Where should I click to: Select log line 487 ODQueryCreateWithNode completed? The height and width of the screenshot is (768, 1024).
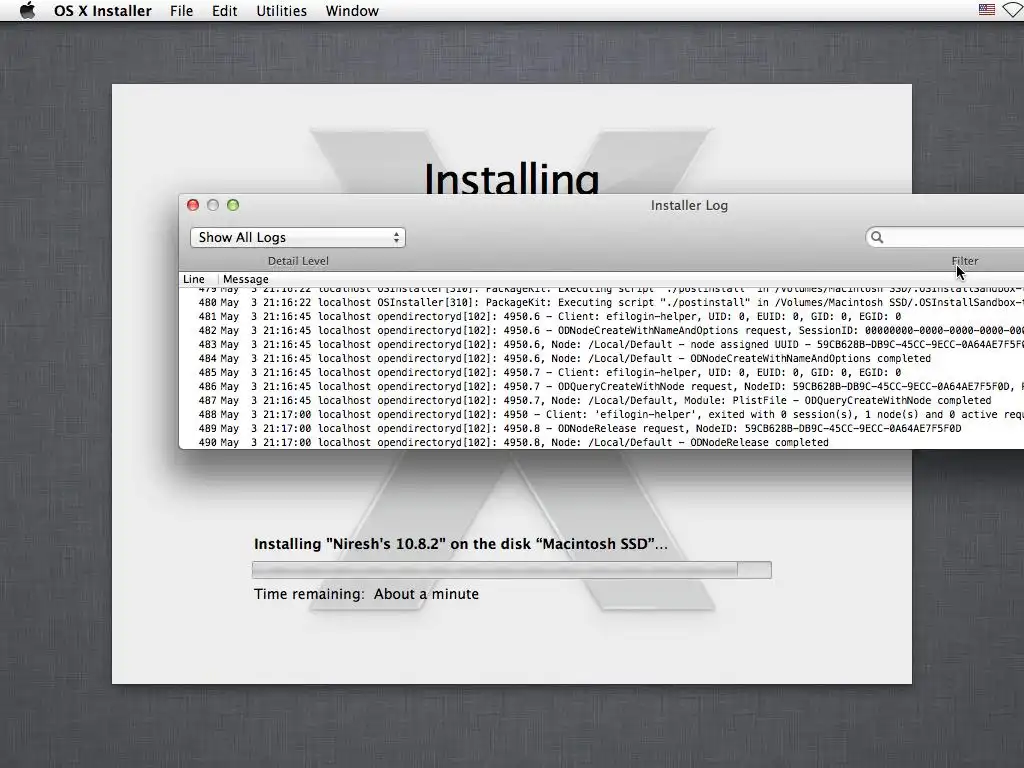pos(601,400)
